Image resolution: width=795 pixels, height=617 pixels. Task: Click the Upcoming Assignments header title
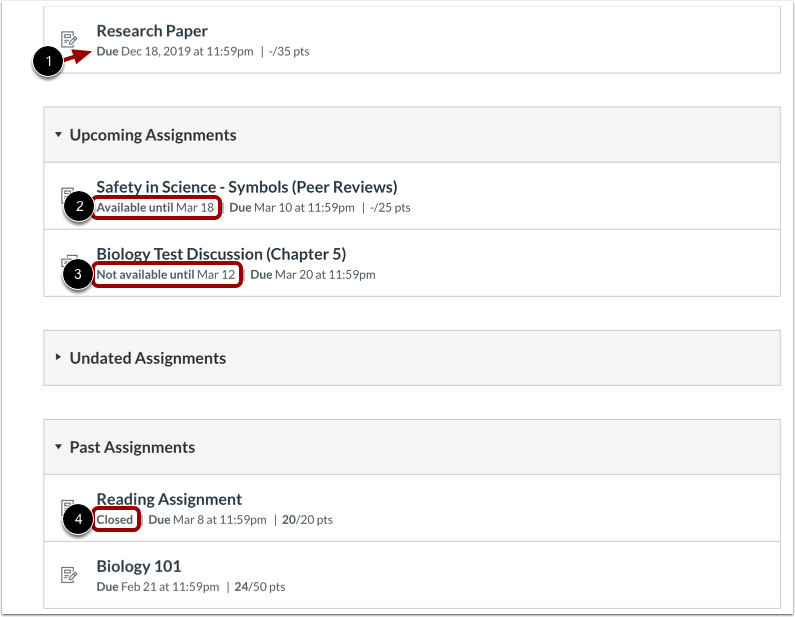153,135
